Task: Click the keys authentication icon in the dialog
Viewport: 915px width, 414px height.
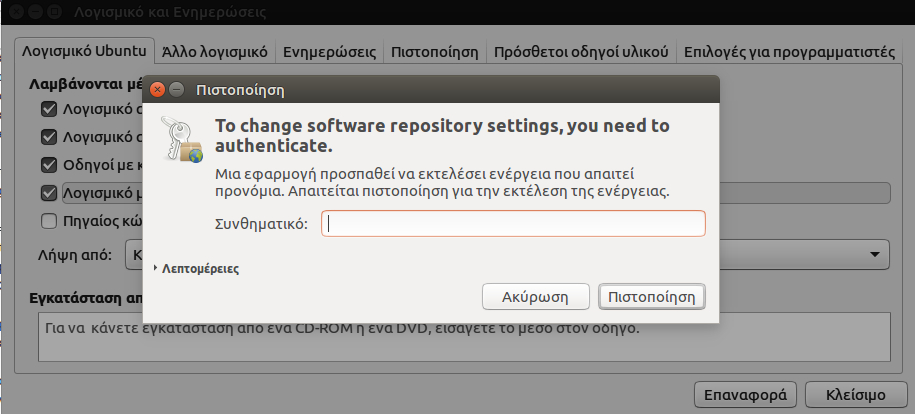Action: (182, 140)
